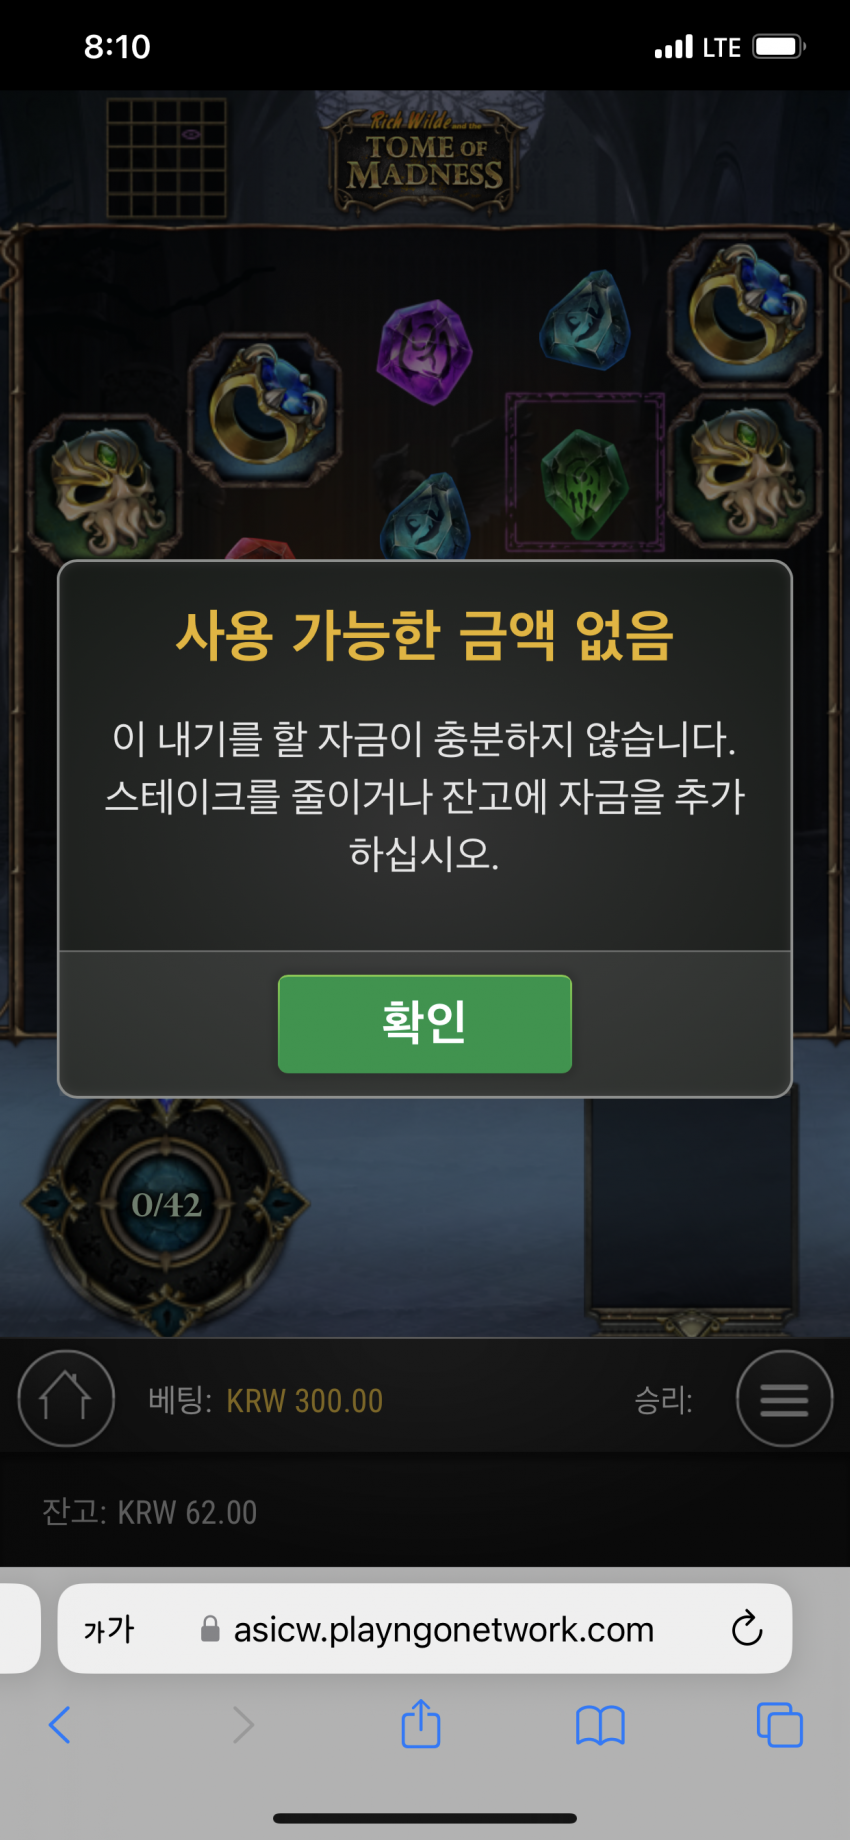Viewport: 850px width, 1840px height.
Task: Open the hamburger menu icon
Action: pyautogui.click(x=785, y=1398)
